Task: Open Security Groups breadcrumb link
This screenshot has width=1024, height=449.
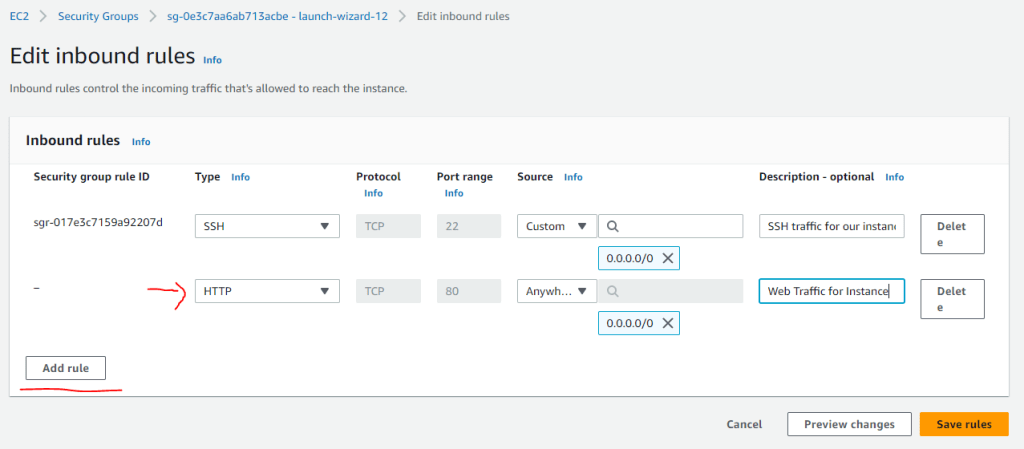Action: pyautogui.click(x=98, y=16)
